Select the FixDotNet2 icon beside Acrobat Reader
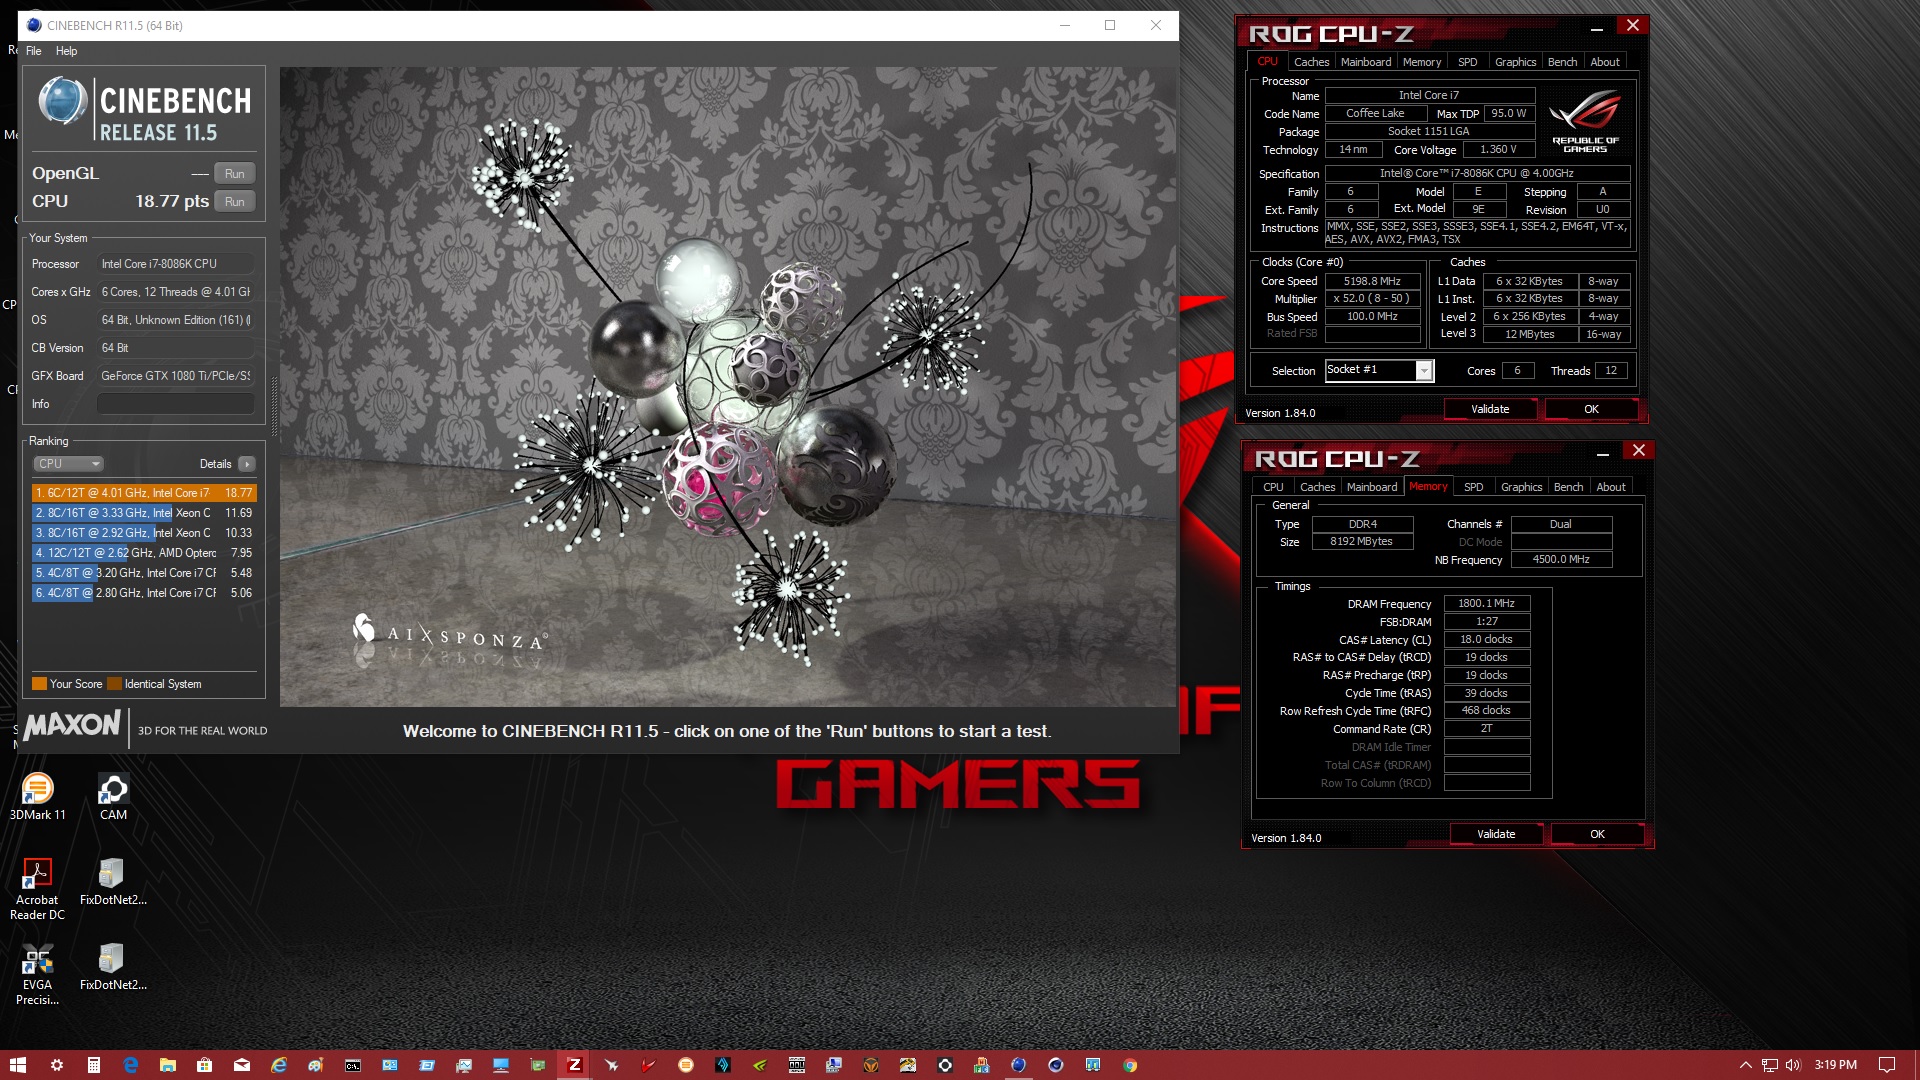This screenshot has width=1920, height=1080. pos(113,881)
